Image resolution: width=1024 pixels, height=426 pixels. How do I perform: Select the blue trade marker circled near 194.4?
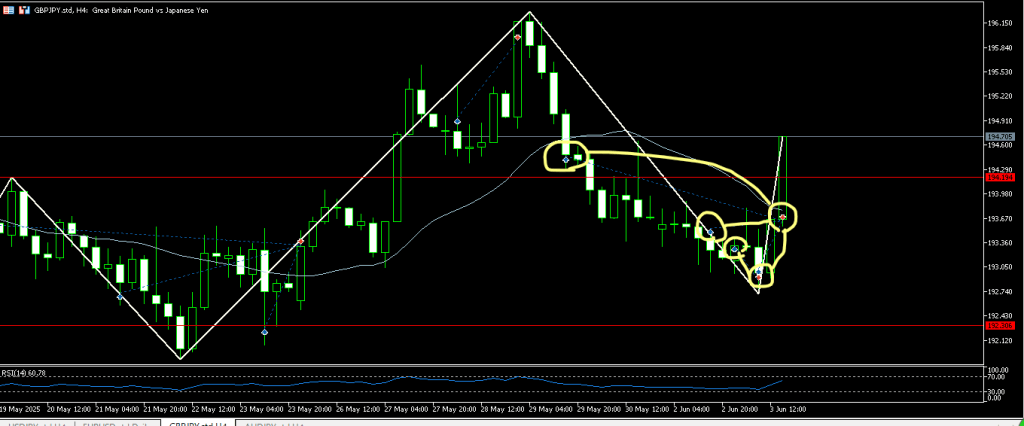click(x=566, y=159)
